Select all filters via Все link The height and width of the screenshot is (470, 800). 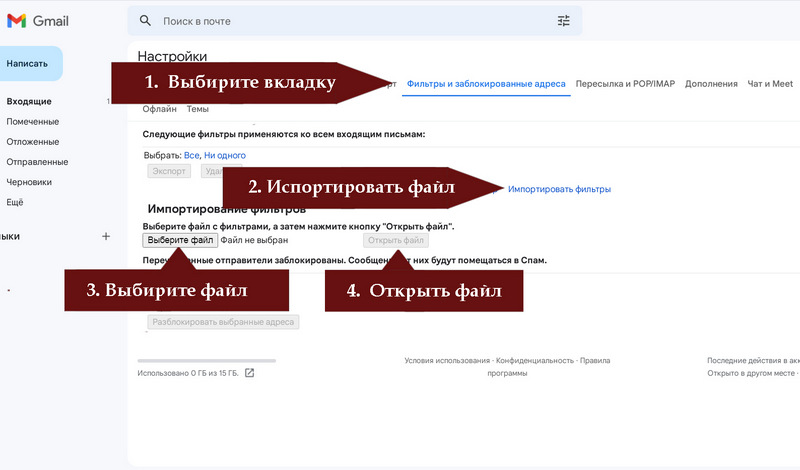[x=192, y=155]
